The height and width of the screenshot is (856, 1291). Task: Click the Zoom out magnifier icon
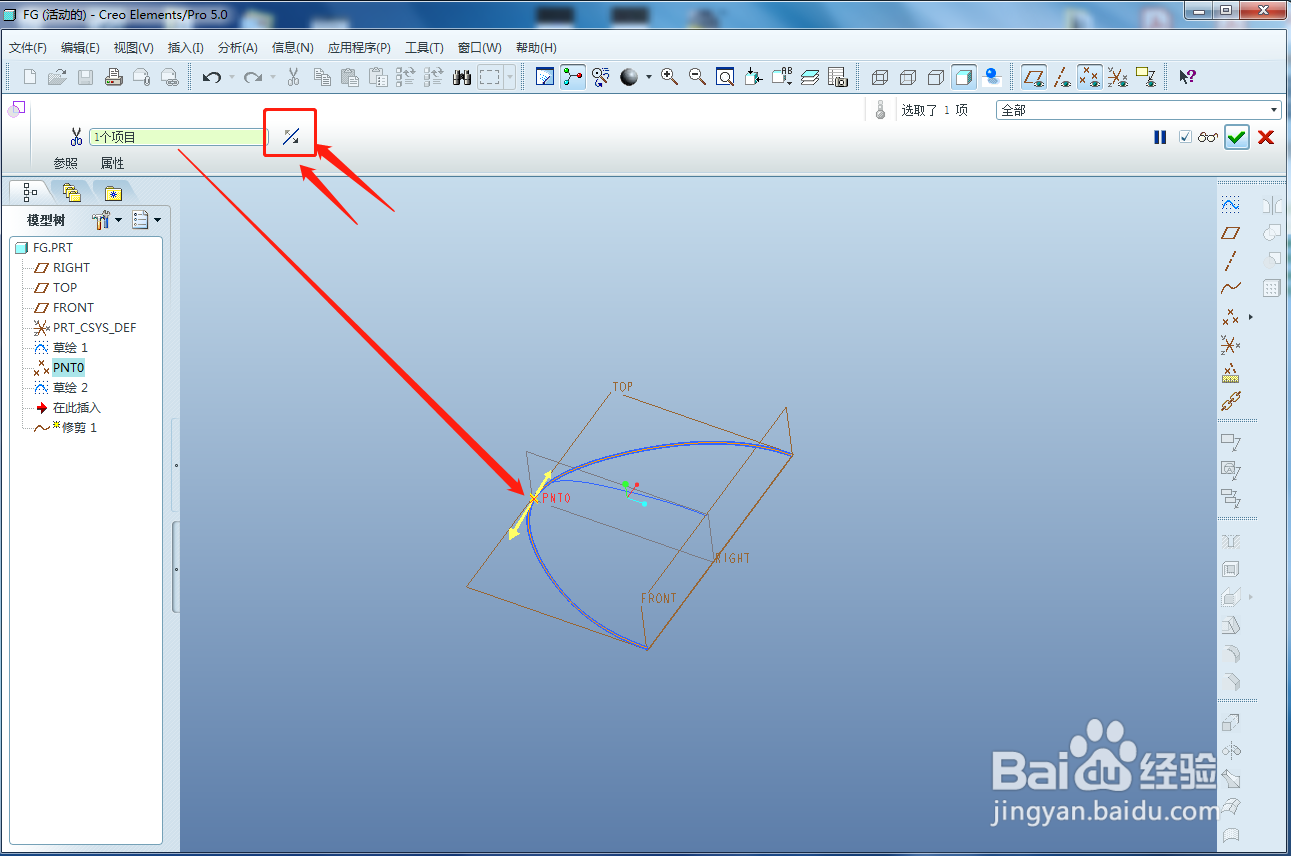pos(698,77)
